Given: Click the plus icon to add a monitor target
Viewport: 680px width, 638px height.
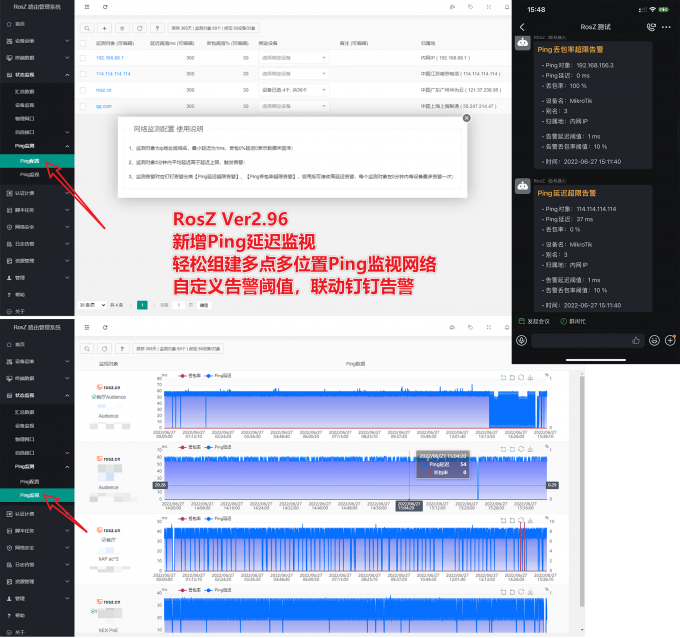Looking at the screenshot, I should (x=105, y=28).
